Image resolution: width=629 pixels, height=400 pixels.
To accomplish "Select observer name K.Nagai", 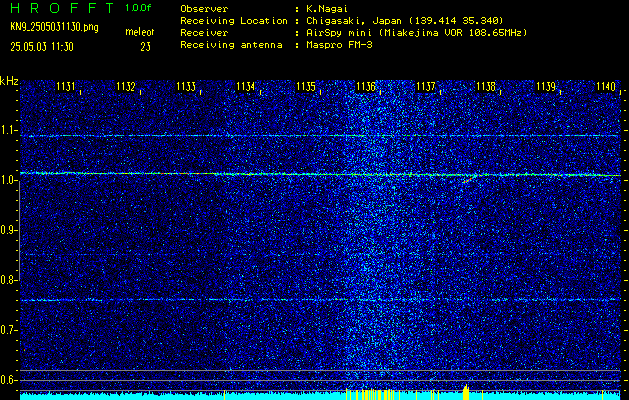I will pos(326,9).
